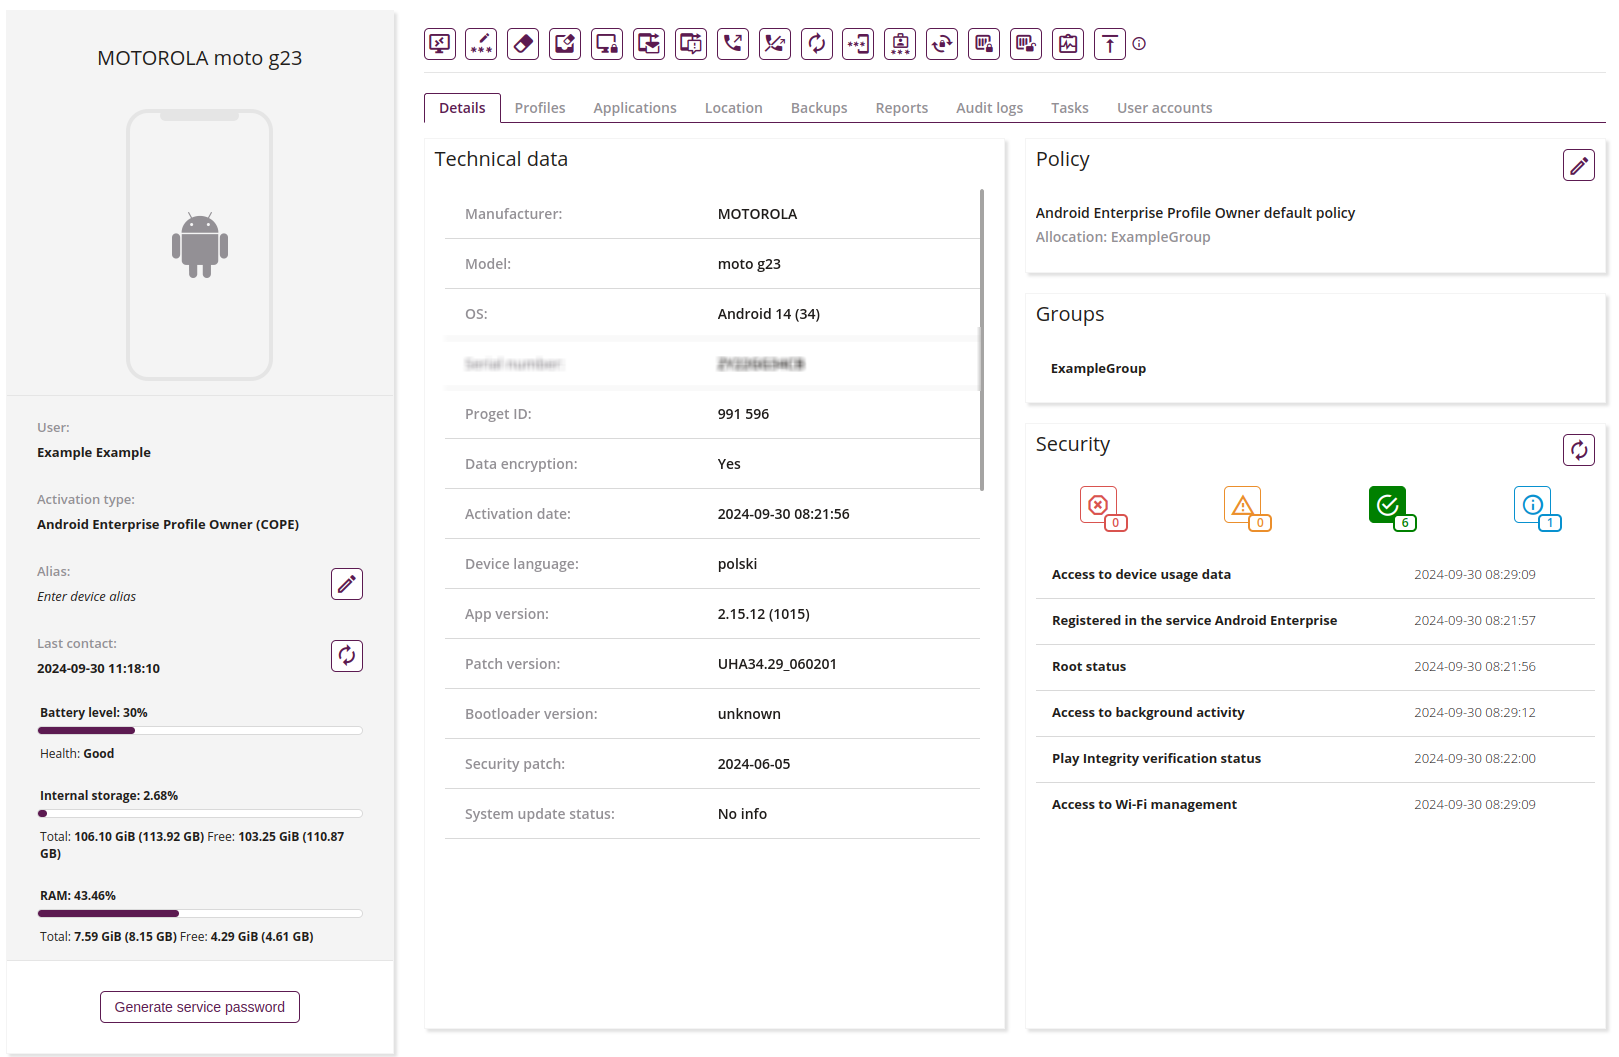
Task: Click the eraser wipe device icon
Action: coord(523,44)
